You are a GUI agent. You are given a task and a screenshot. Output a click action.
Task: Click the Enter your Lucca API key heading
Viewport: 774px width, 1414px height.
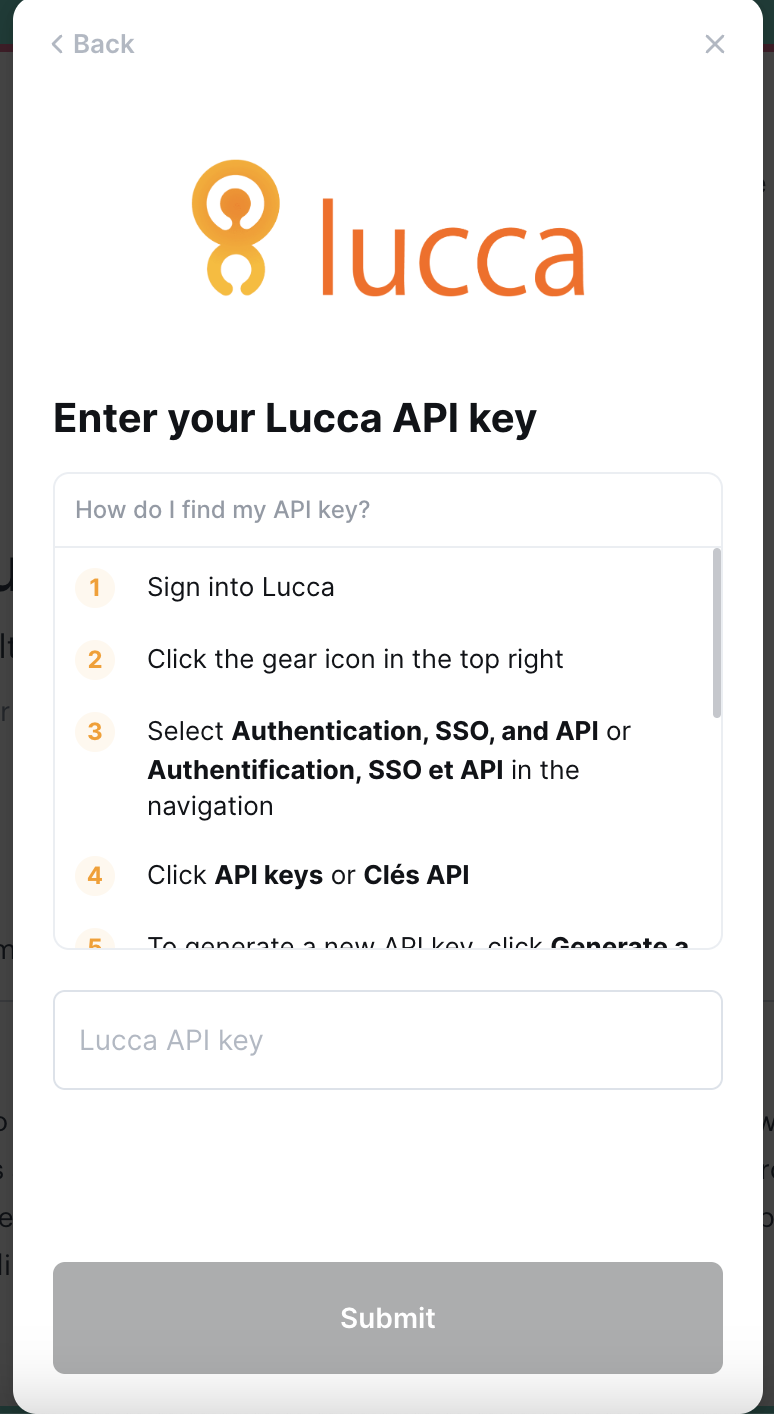[x=295, y=418]
